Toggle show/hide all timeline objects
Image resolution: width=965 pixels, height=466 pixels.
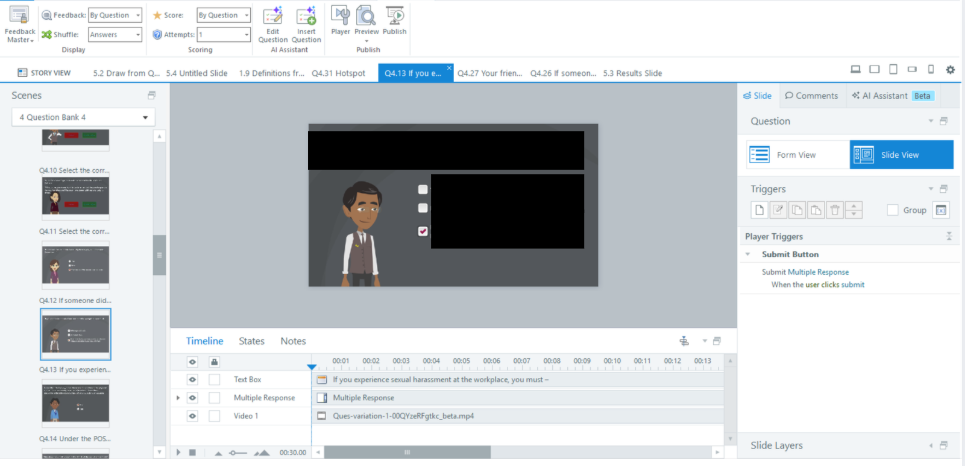click(193, 362)
